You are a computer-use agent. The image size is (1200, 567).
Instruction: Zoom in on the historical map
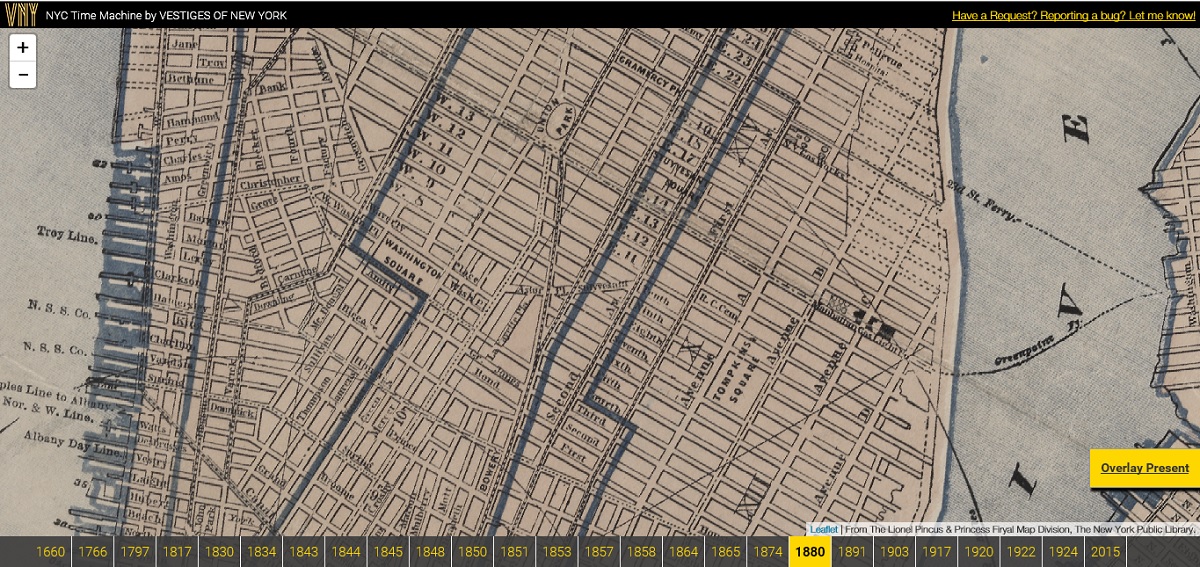22,47
